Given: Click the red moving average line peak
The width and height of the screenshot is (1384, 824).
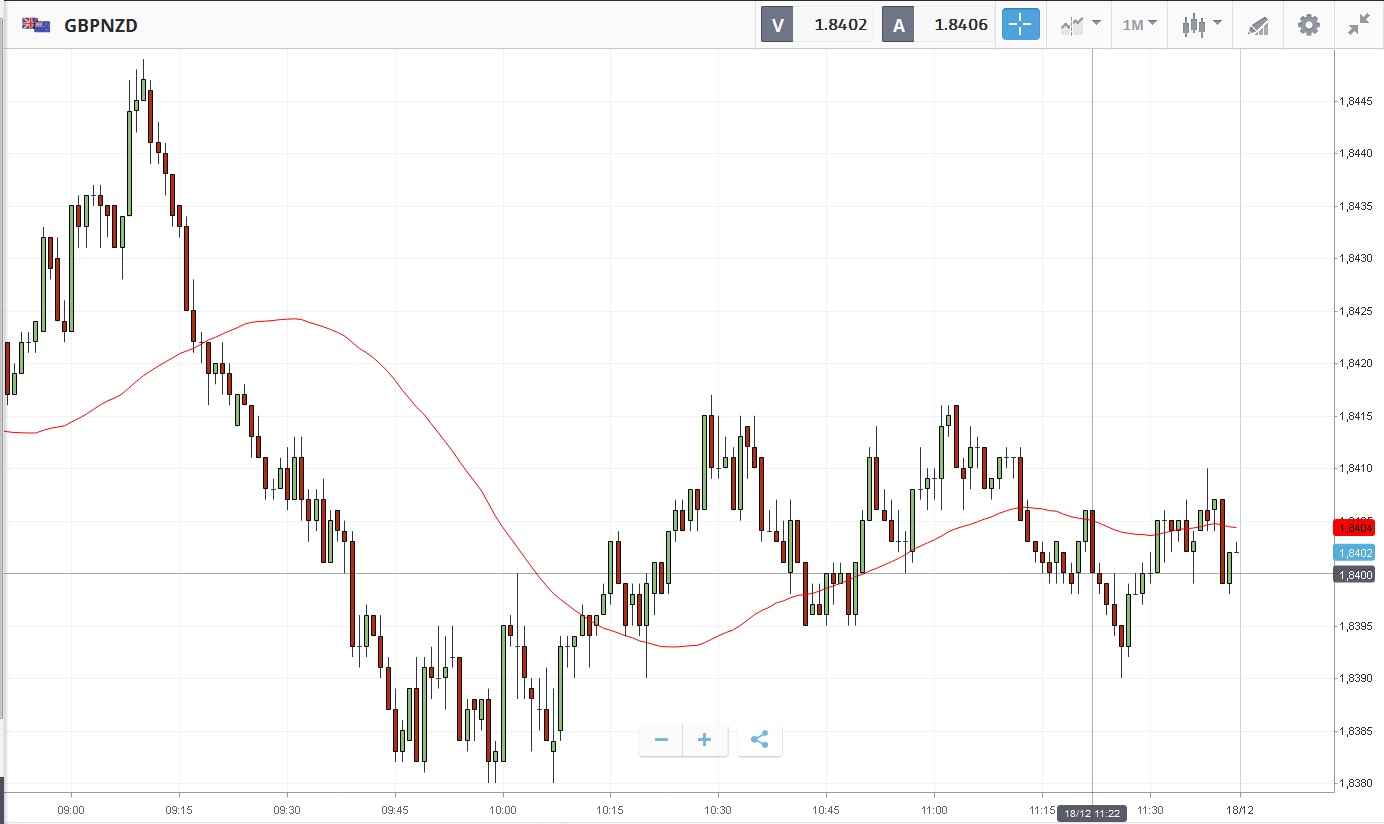Looking at the screenshot, I should click(x=290, y=319).
